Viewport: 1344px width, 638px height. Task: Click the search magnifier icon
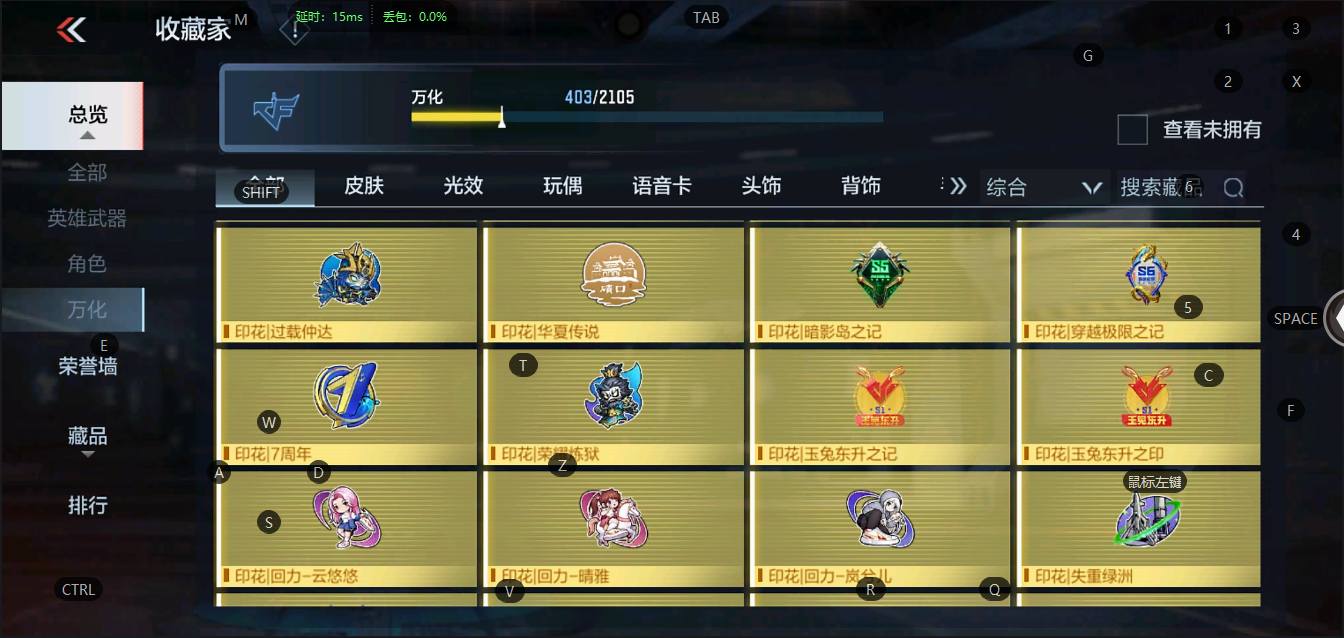1233,187
